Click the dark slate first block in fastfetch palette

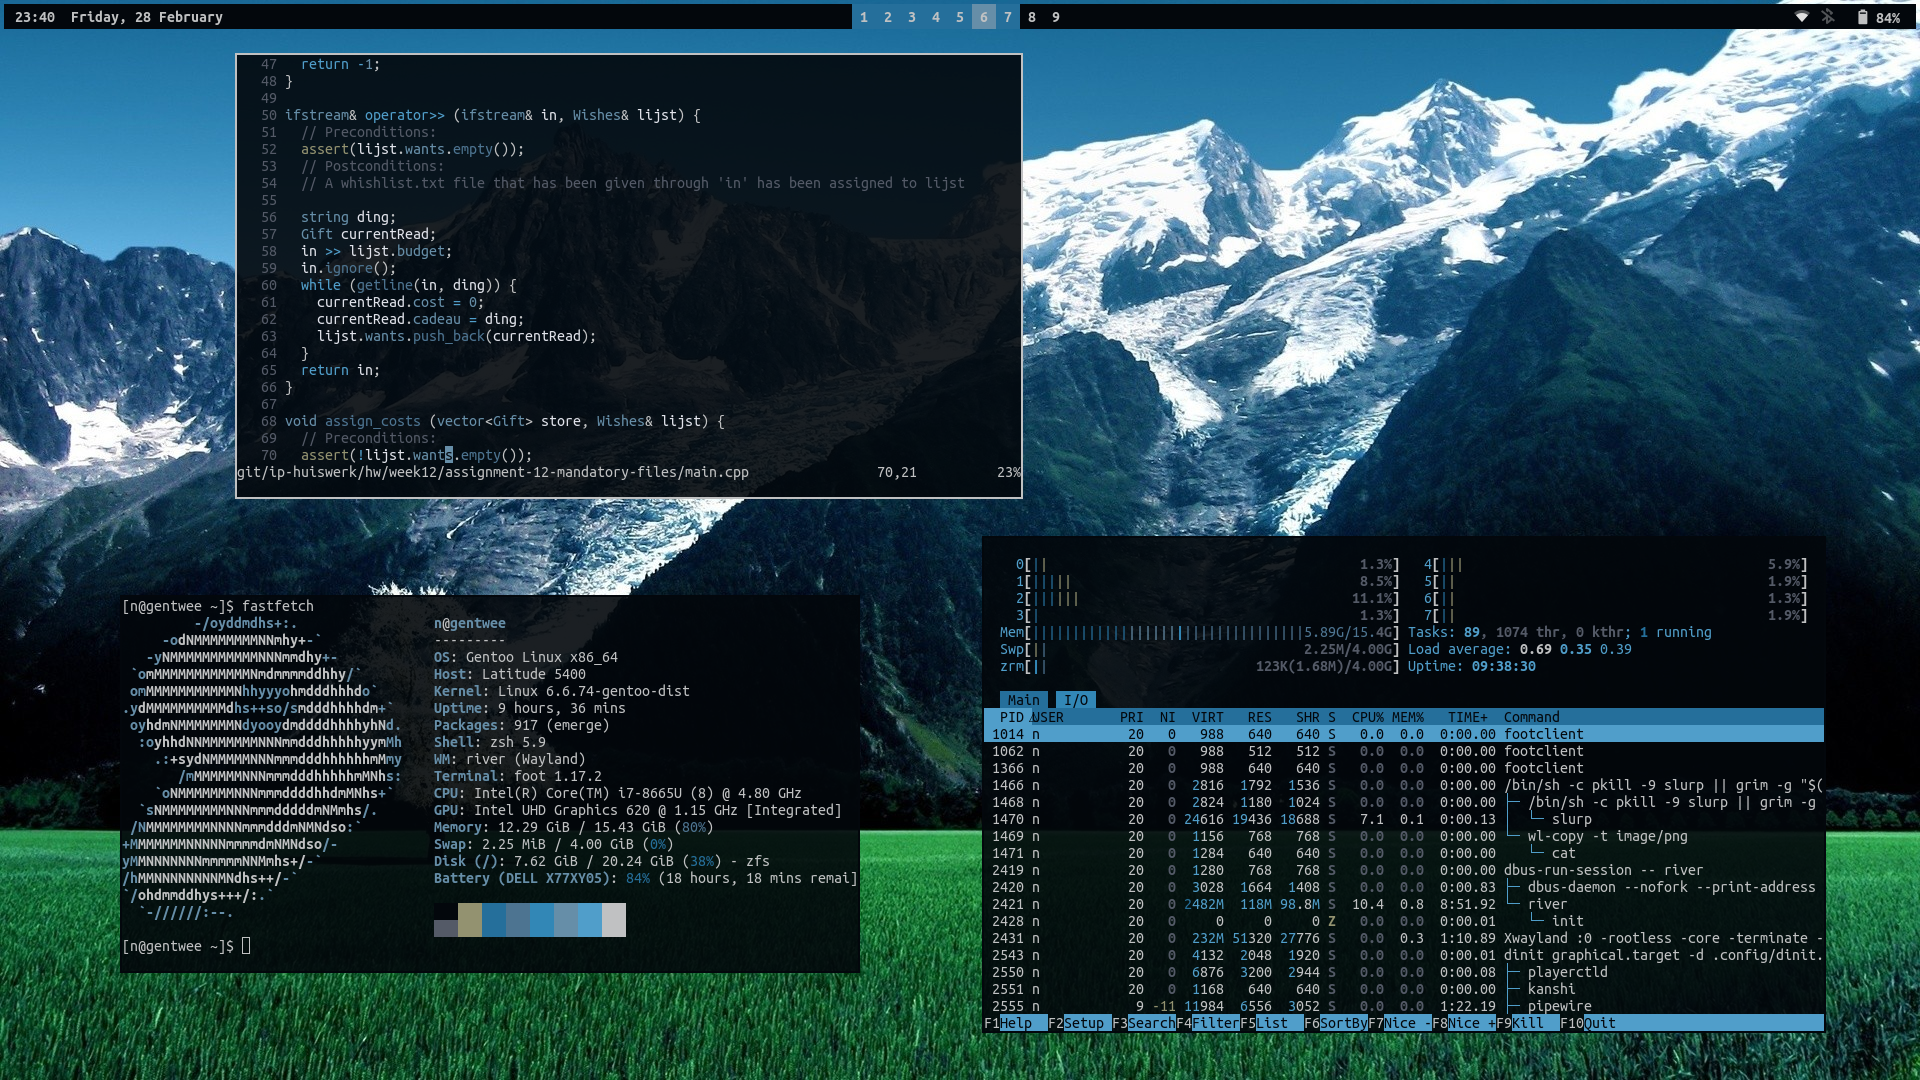[x=446, y=928]
